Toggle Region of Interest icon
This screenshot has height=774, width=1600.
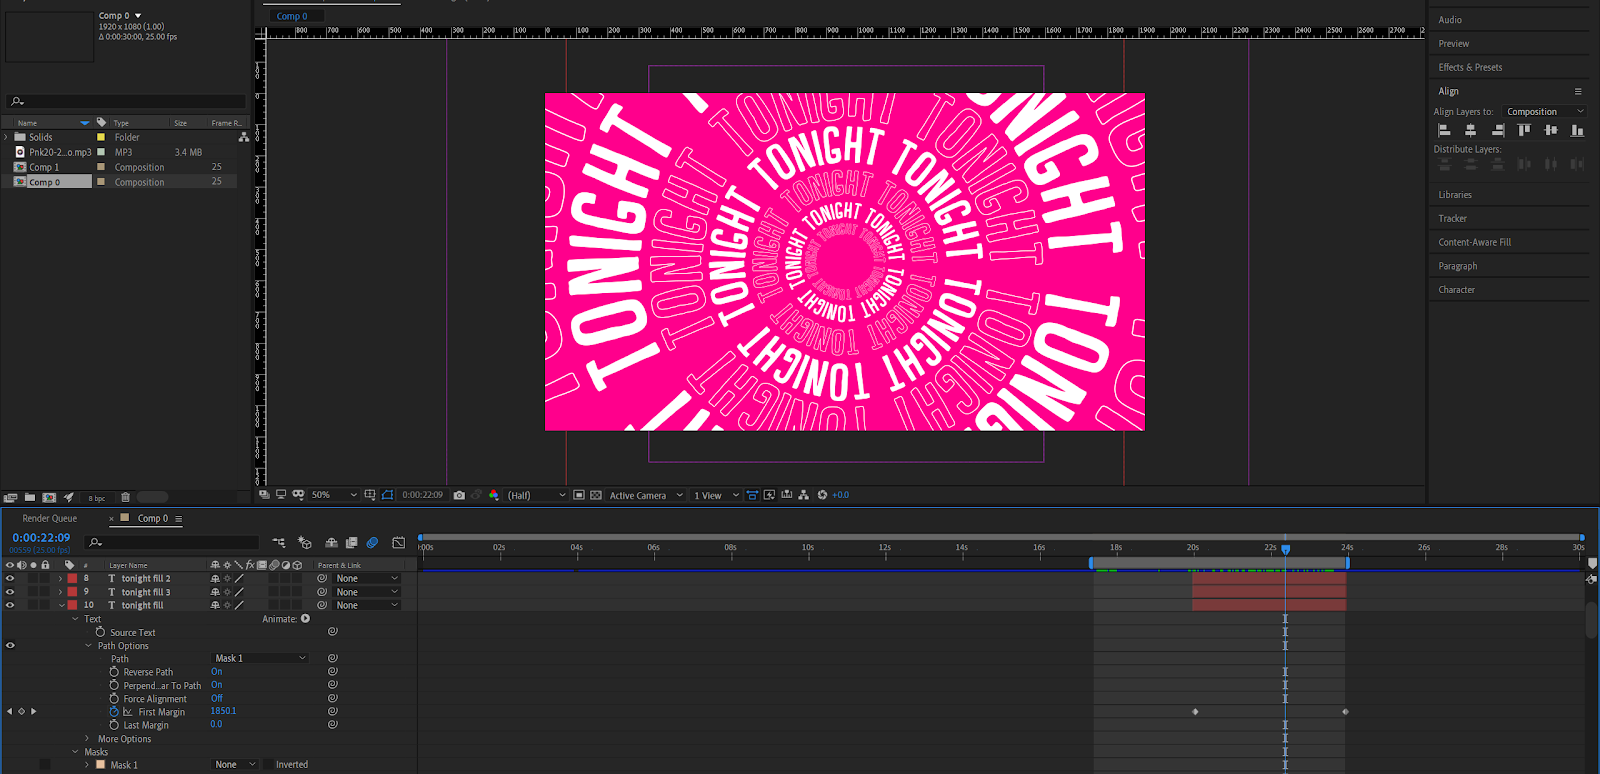click(579, 495)
